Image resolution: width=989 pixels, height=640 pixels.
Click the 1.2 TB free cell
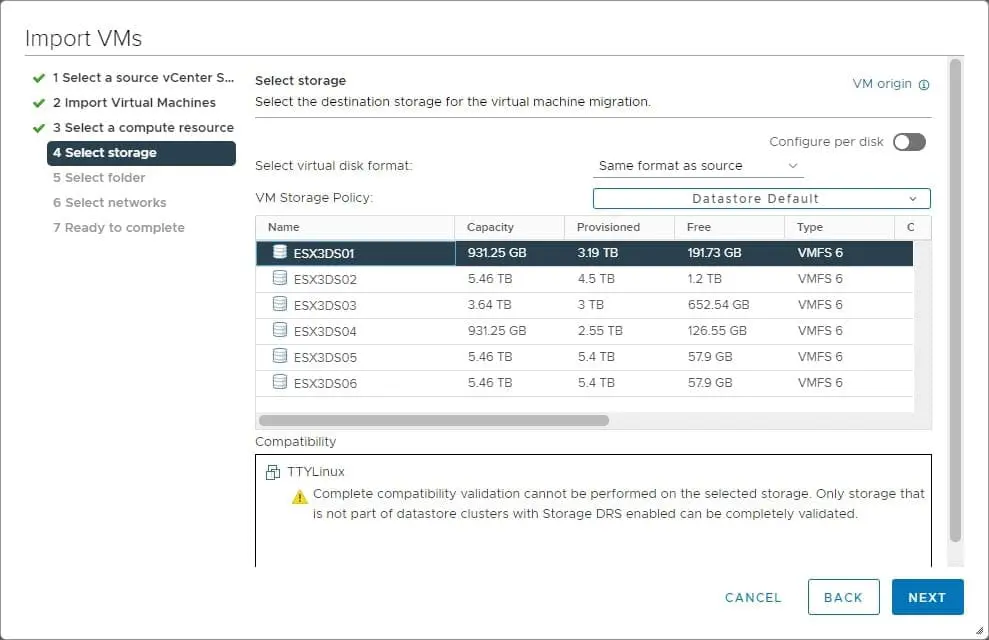705,279
